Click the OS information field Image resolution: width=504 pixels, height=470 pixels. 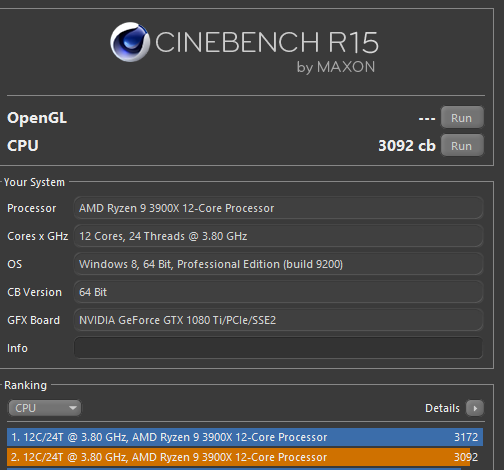[278, 264]
